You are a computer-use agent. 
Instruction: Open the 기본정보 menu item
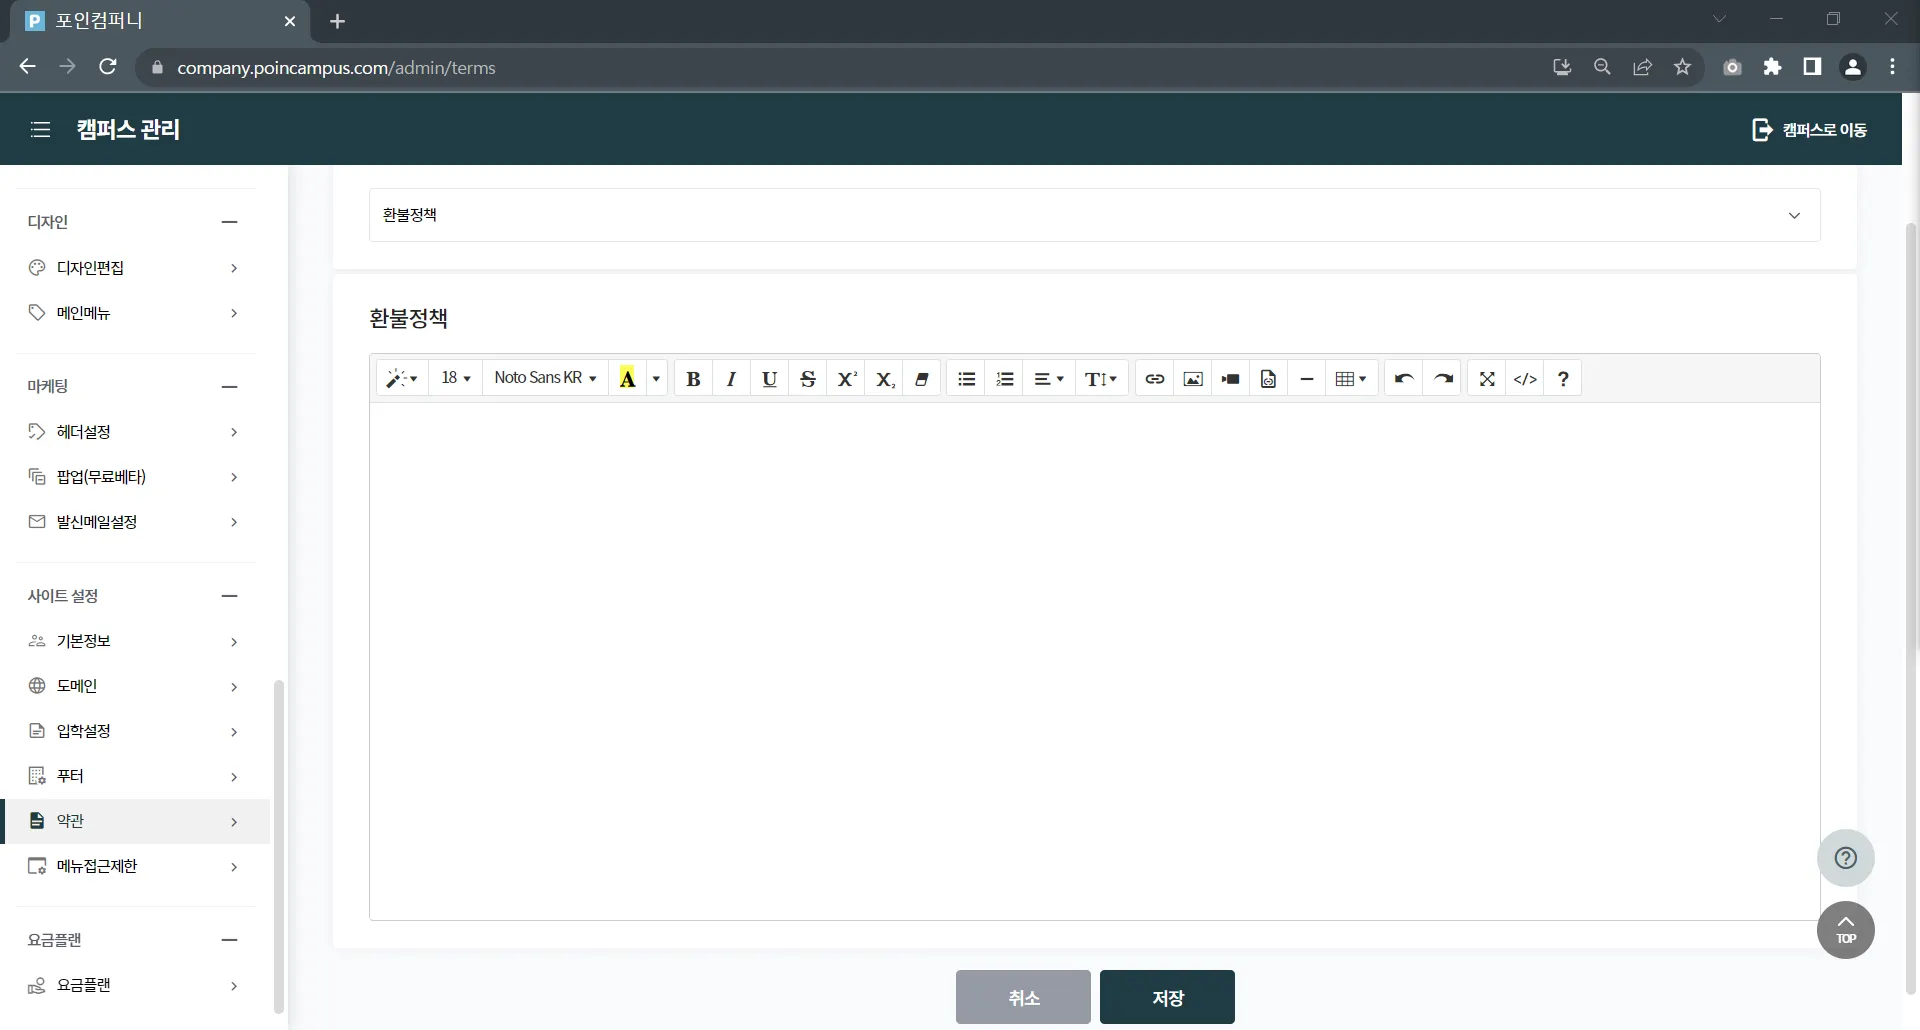coord(135,641)
